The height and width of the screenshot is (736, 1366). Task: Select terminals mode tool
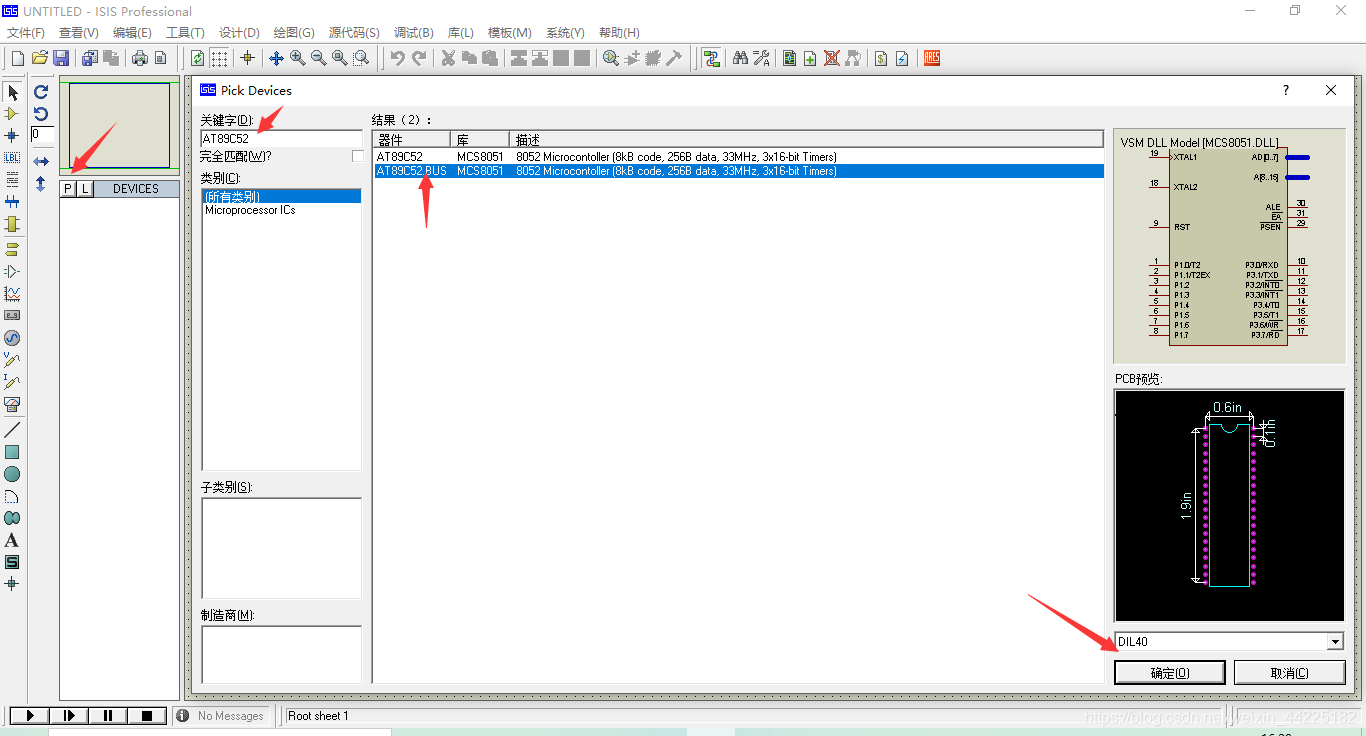pyautogui.click(x=12, y=248)
